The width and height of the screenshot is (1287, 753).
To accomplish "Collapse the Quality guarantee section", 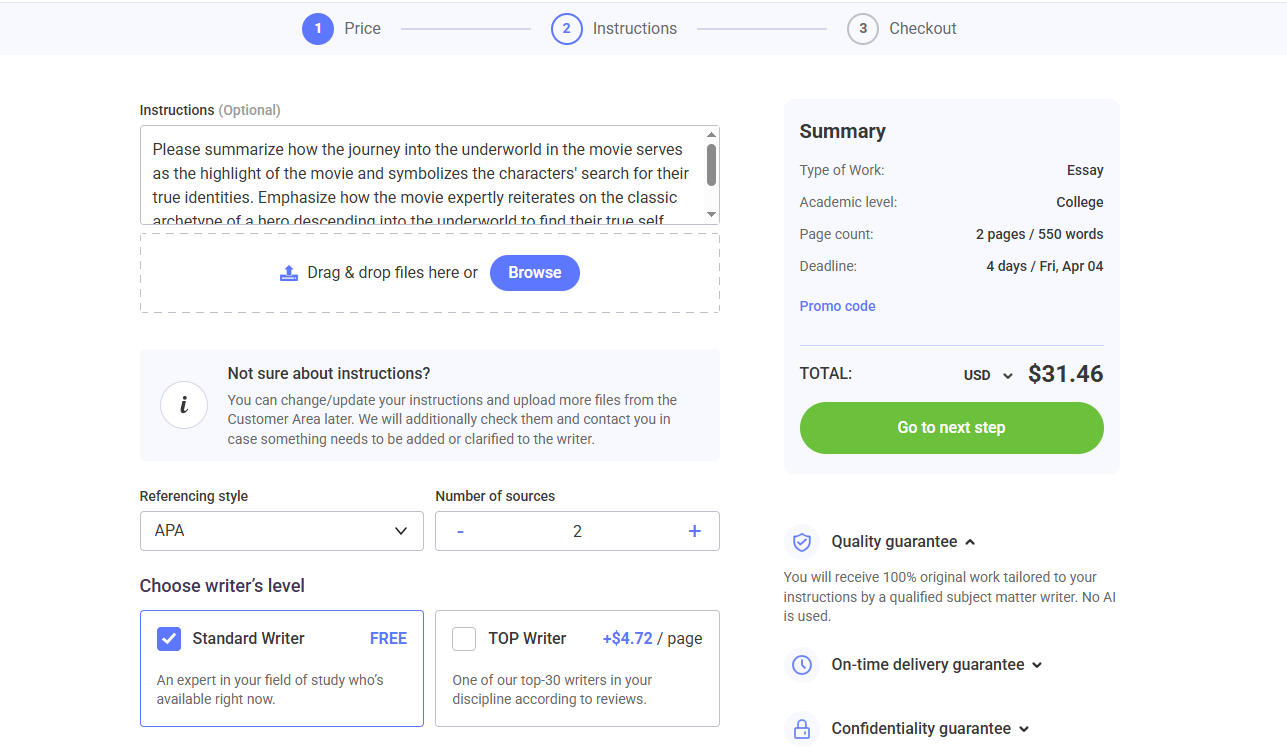I will (x=903, y=542).
